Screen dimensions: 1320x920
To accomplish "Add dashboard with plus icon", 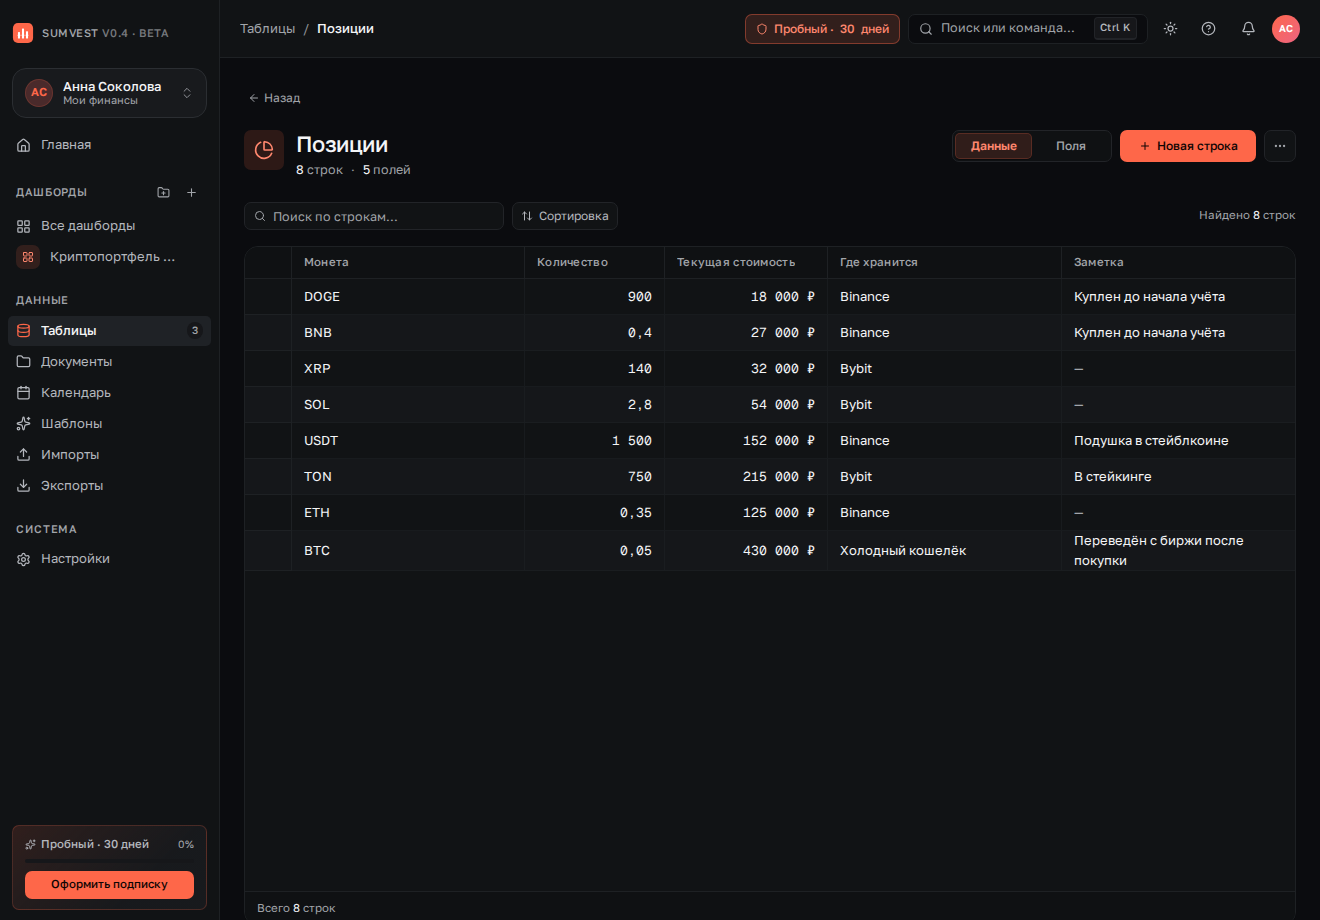I will 192,192.
